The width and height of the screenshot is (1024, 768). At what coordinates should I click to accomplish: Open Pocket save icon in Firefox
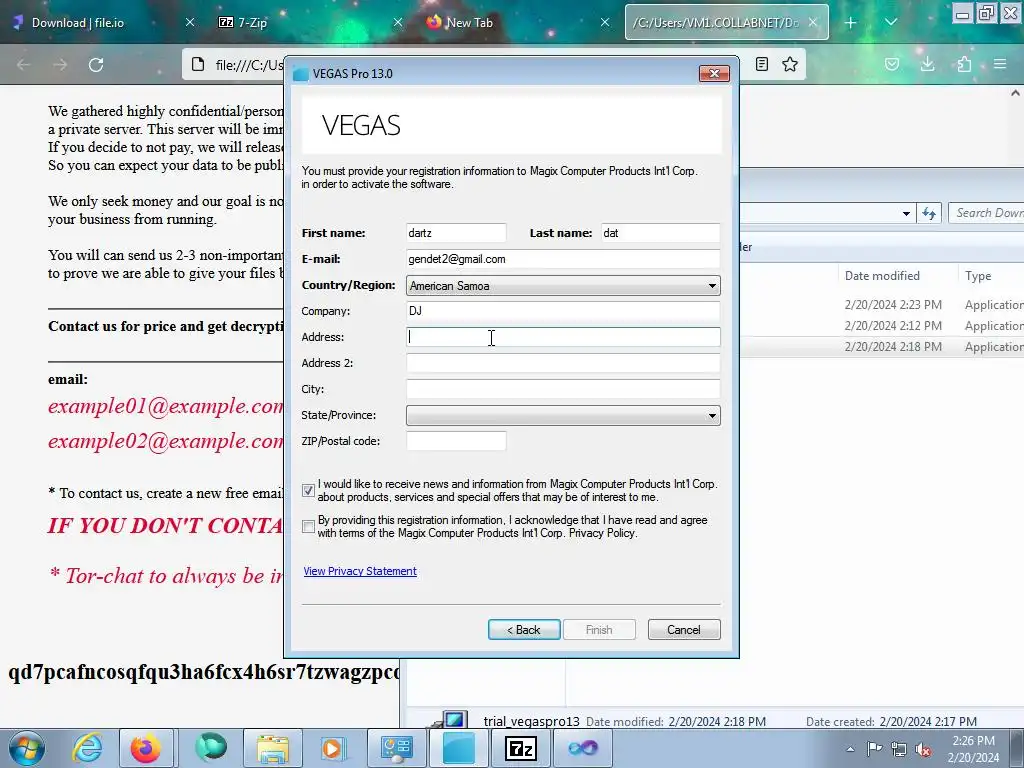click(892, 64)
